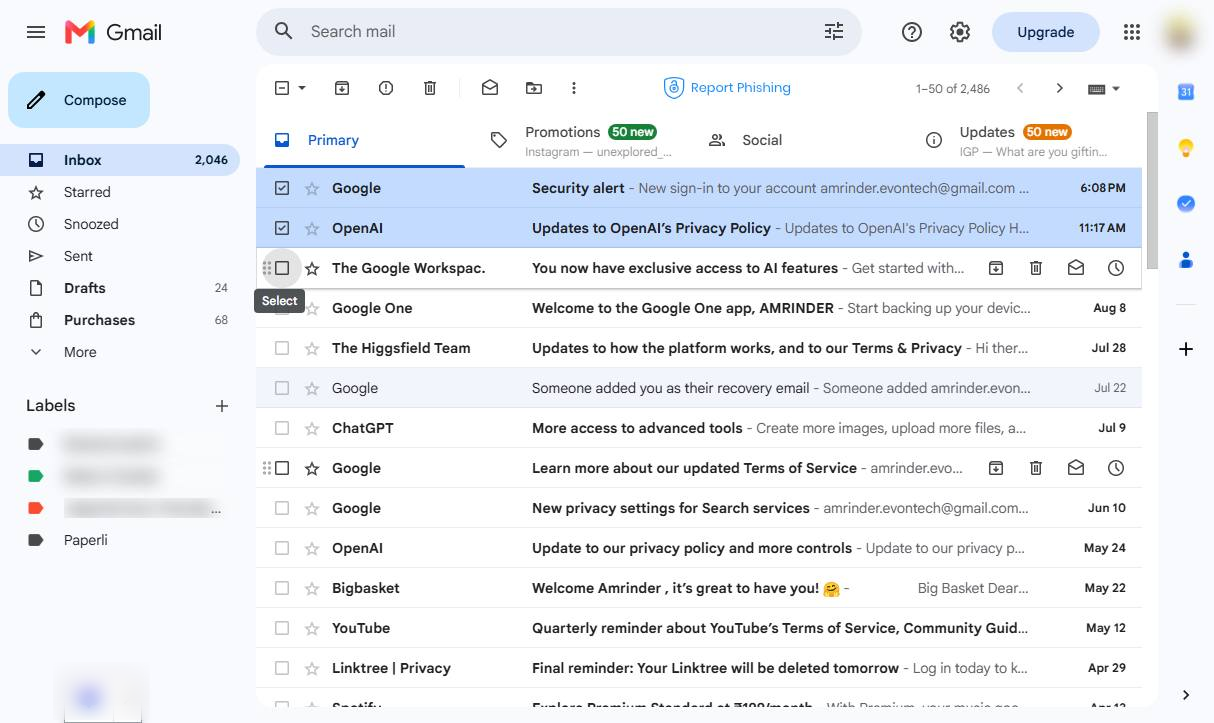Report selected emails as spam
The height and width of the screenshot is (723, 1214).
coord(386,88)
